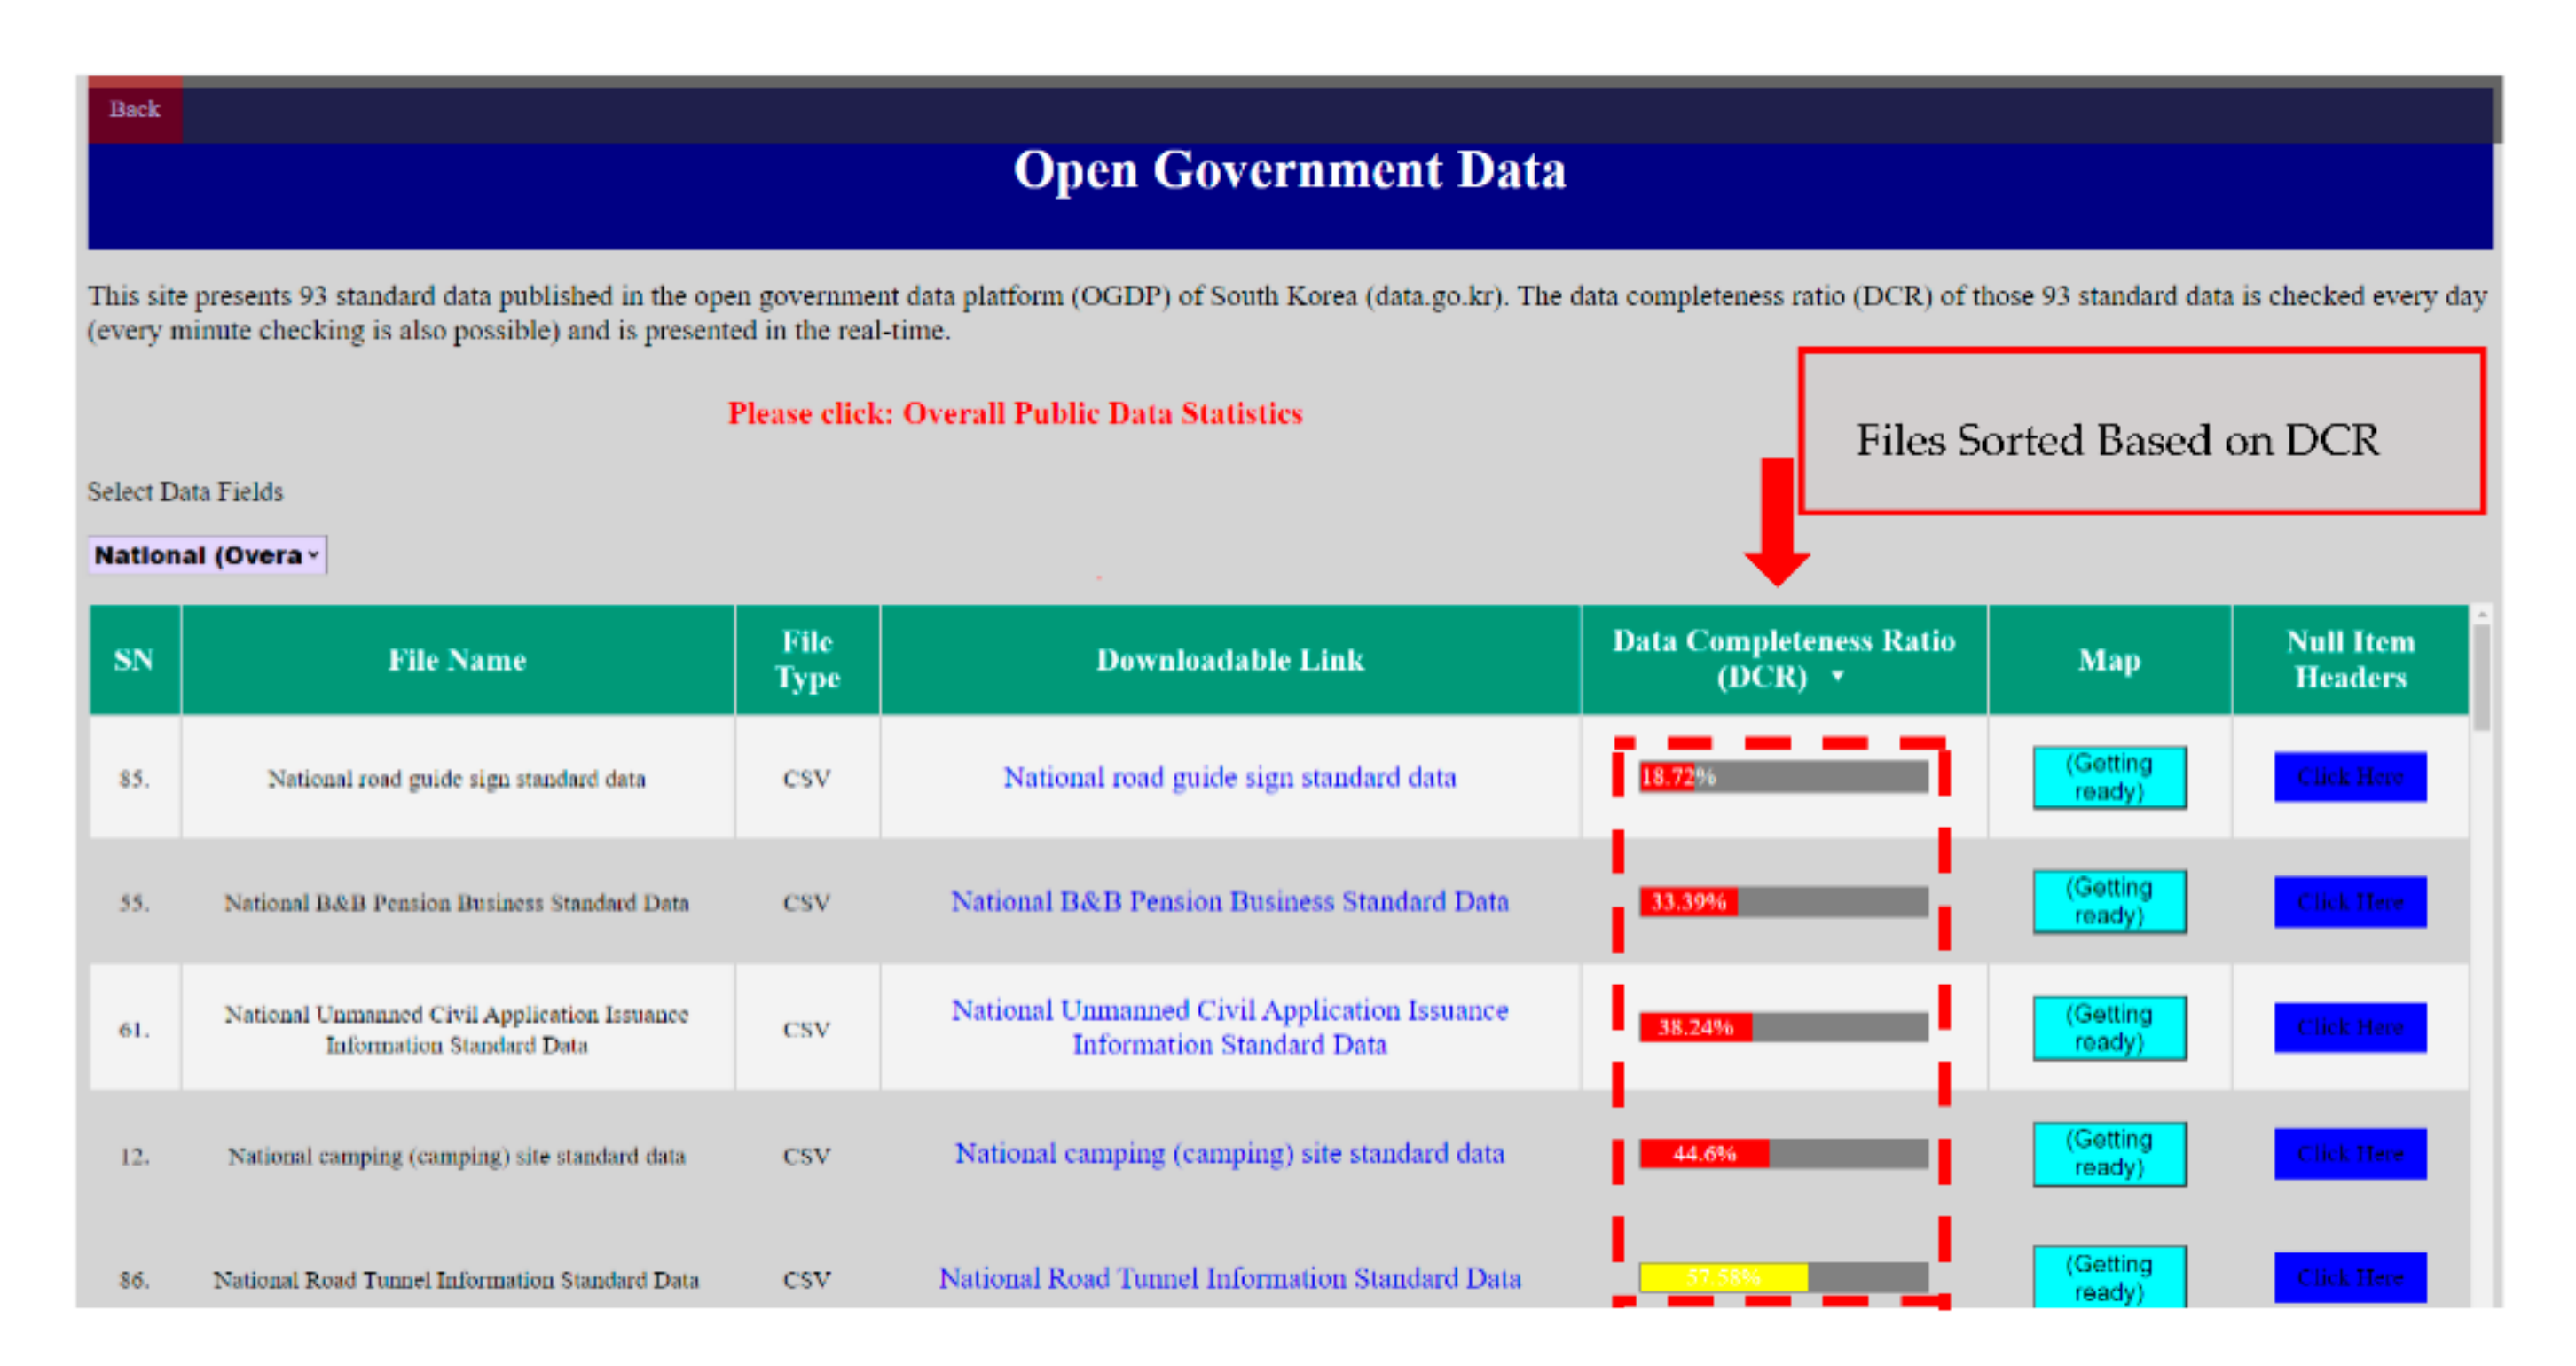Click the Back button
The width and height of the screenshot is (2576, 1366).
tap(134, 109)
